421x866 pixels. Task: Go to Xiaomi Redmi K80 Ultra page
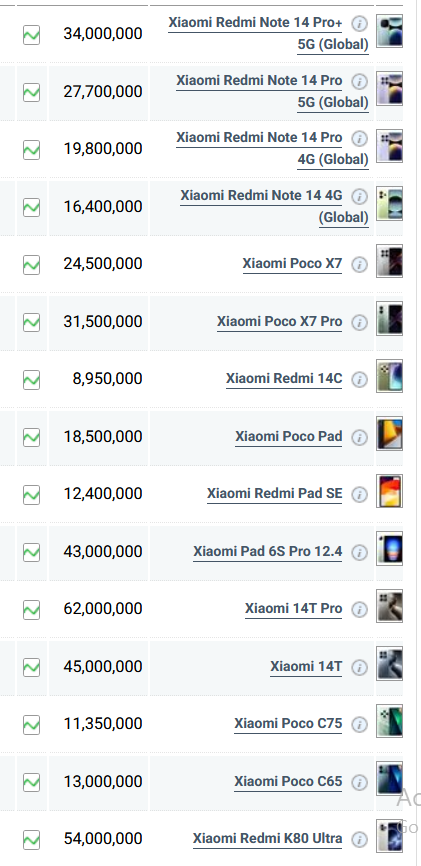tap(267, 838)
